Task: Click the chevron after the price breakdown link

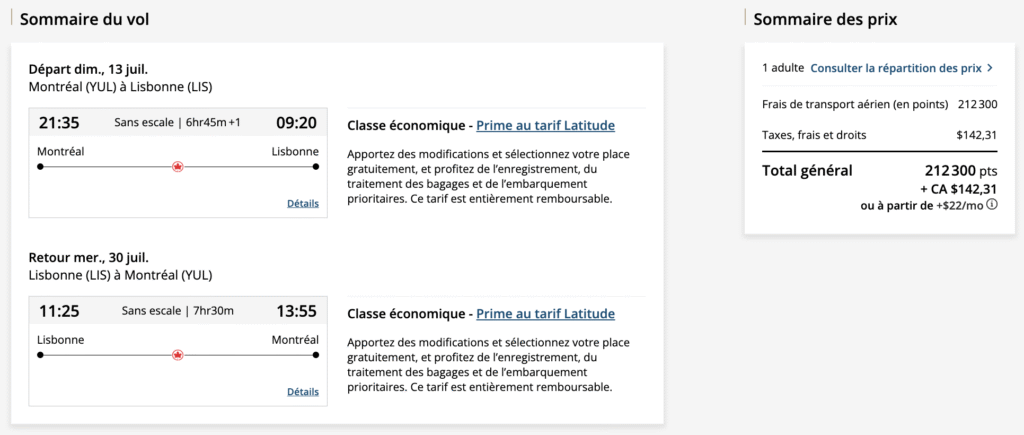Action: pyautogui.click(x=990, y=68)
